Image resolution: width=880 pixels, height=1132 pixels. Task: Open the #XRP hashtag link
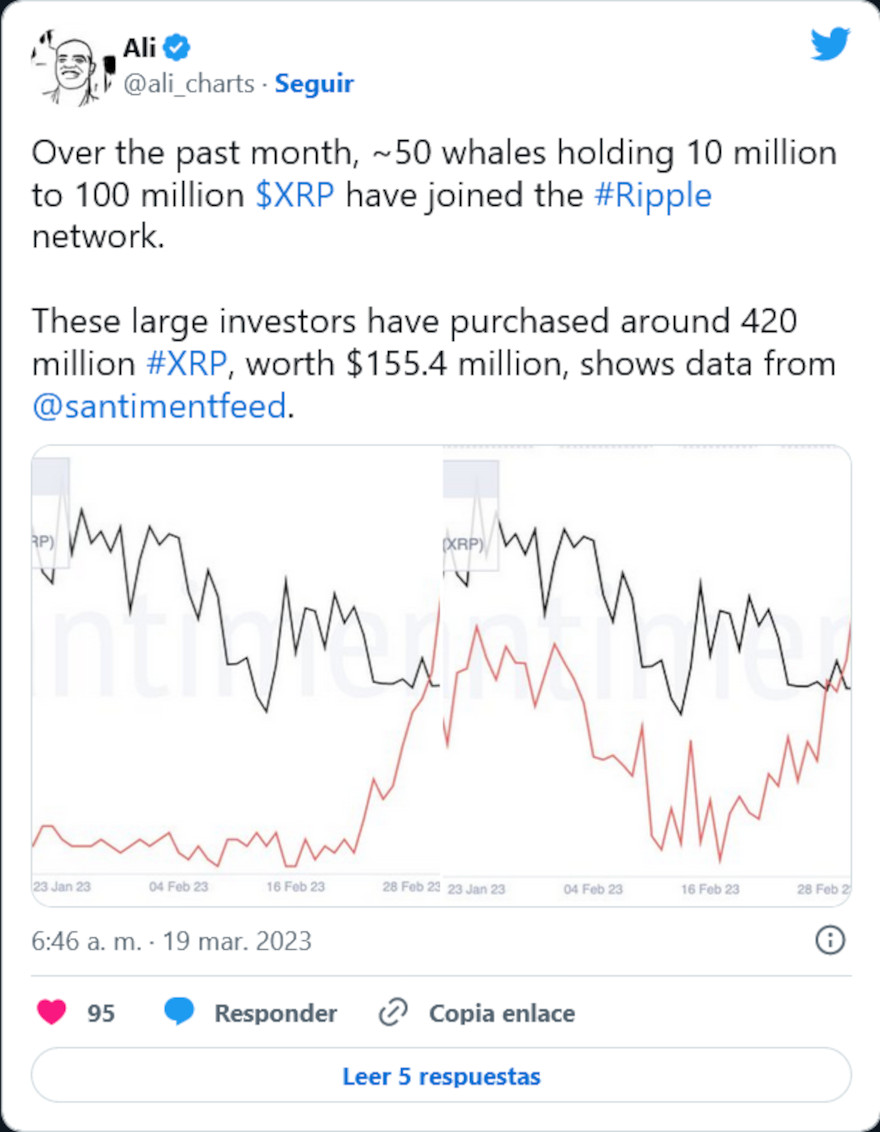click(188, 364)
